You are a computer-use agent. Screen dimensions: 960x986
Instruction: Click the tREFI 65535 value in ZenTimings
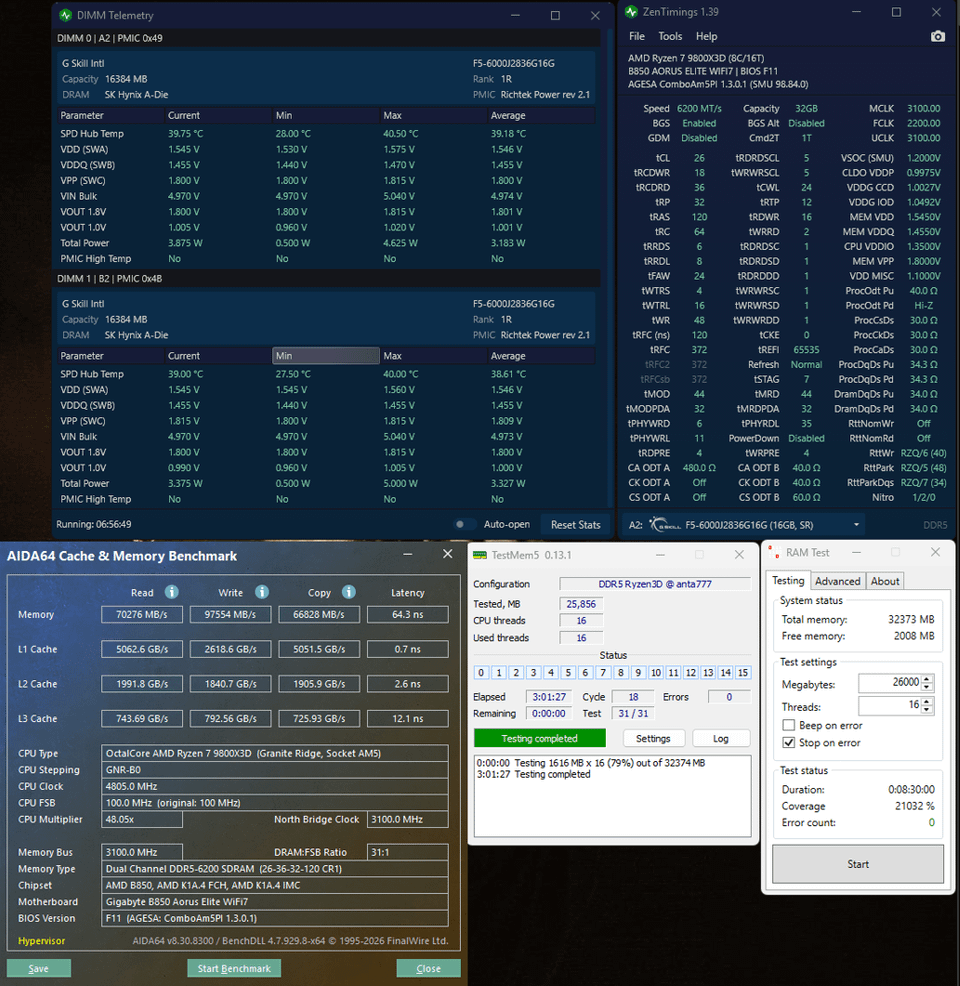806,350
